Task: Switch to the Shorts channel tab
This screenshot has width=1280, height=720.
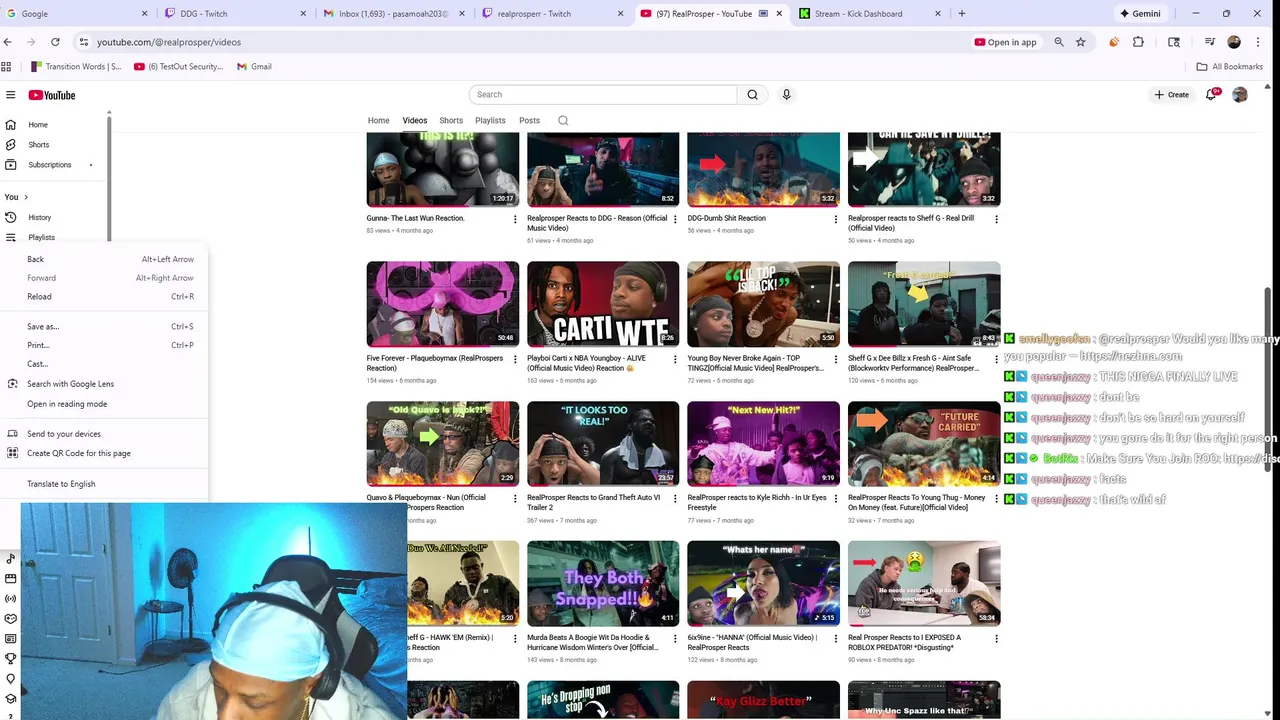Action: 451,120
